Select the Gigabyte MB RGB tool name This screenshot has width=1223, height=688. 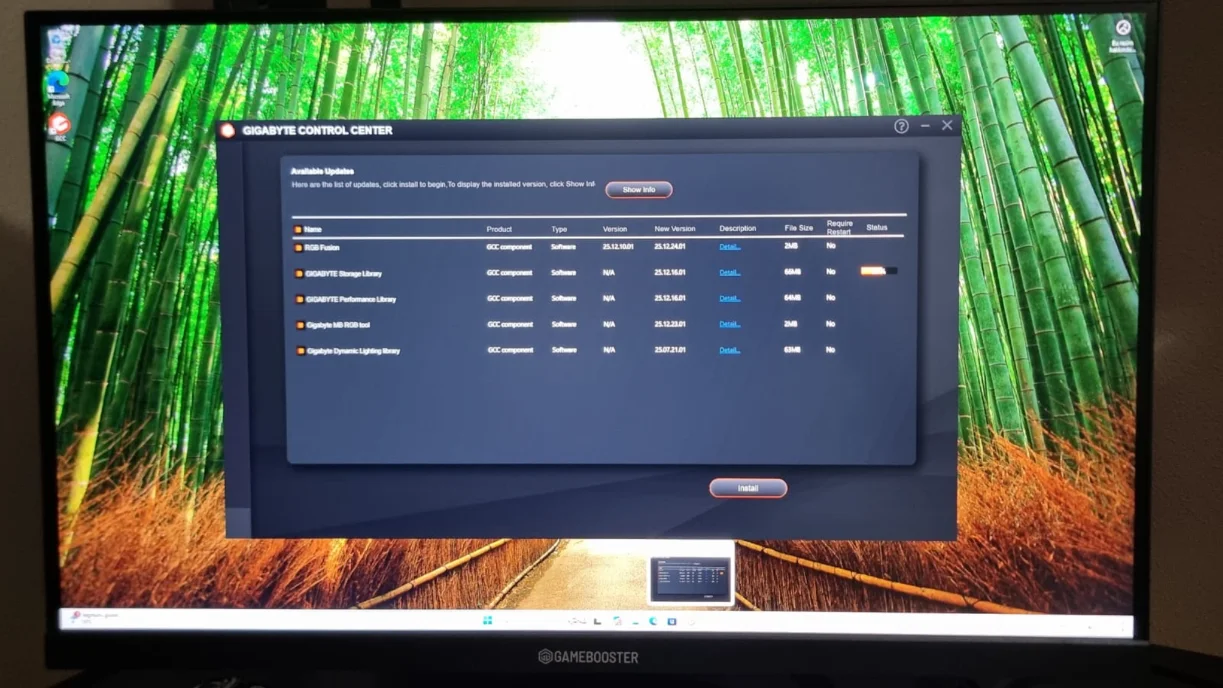coord(338,325)
